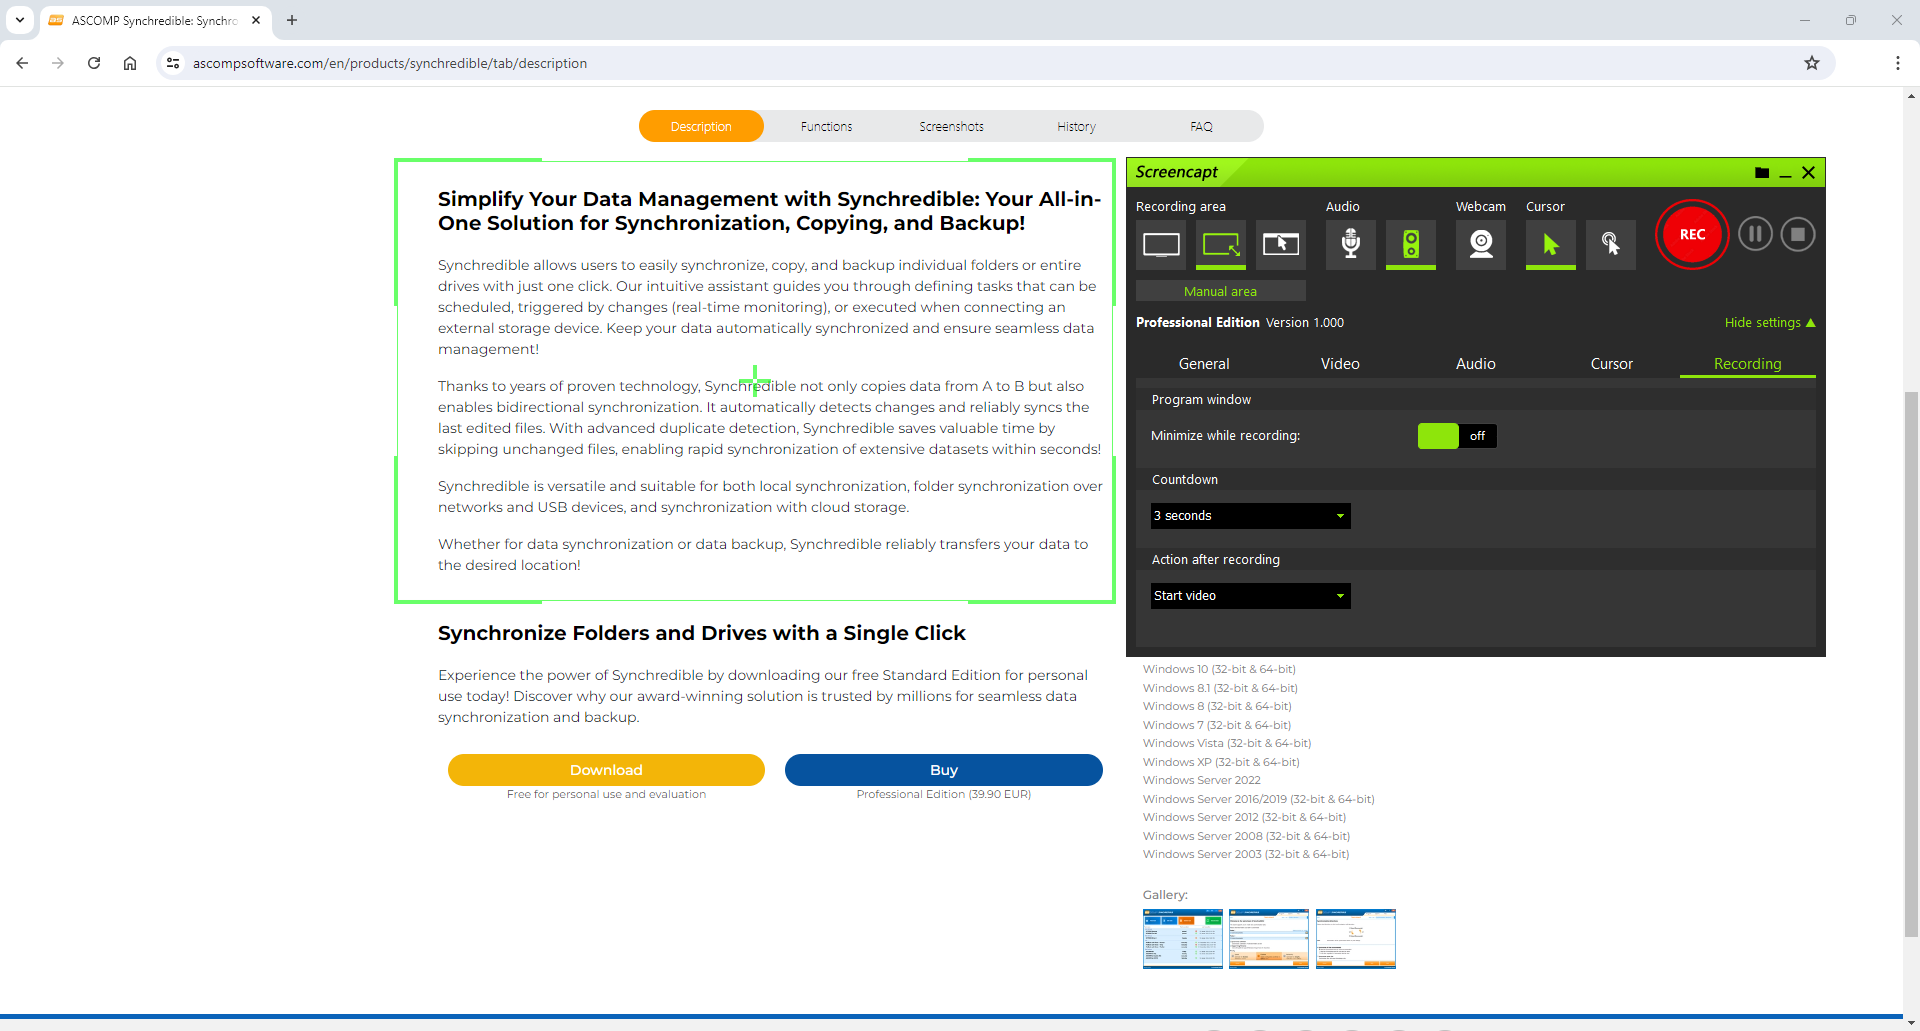Switch to the Description page tab
The image size is (1920, 1031).
click(x=701, y=126)
